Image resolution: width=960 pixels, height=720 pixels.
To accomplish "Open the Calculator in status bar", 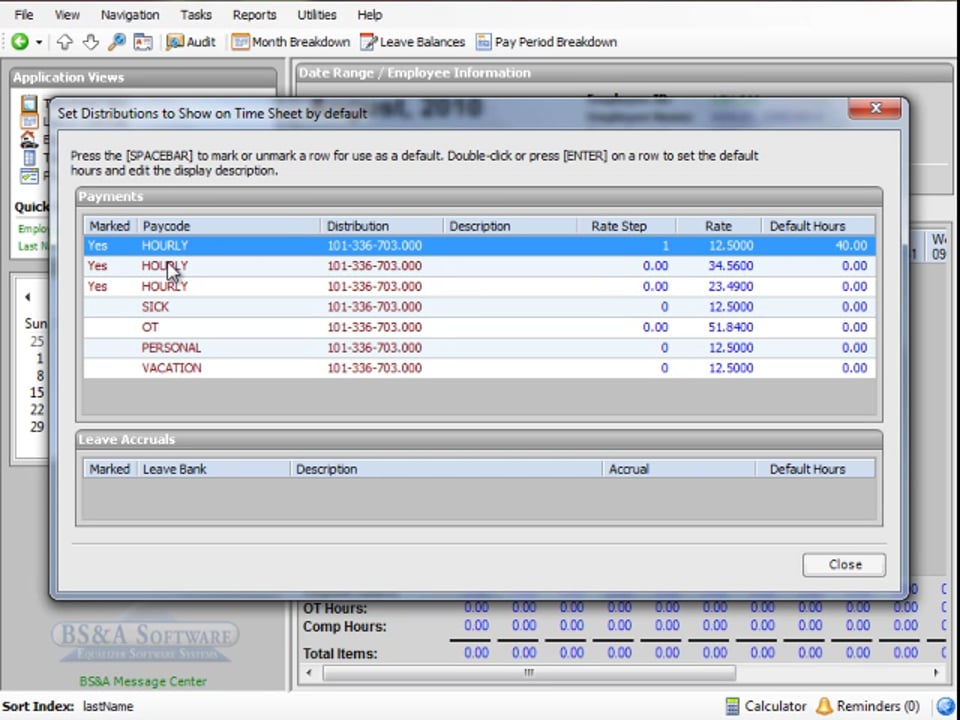I will coord(765,706).
